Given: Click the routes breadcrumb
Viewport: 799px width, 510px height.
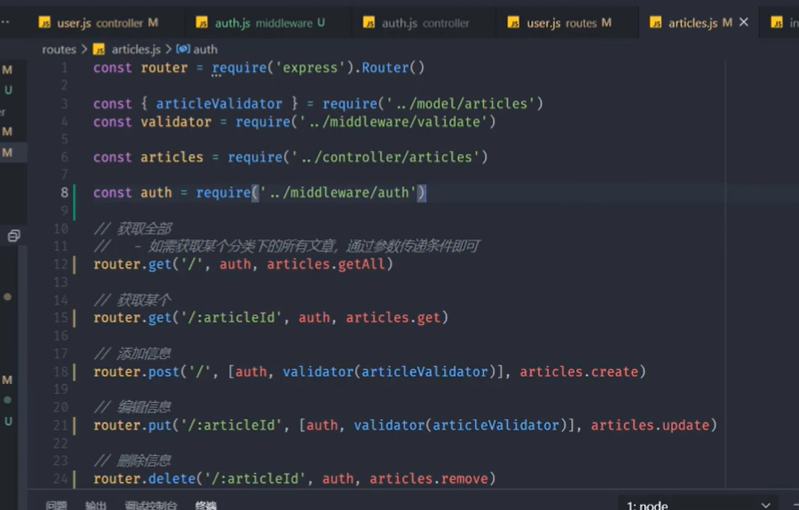Looking at the screenshot, I should (59, 49).
